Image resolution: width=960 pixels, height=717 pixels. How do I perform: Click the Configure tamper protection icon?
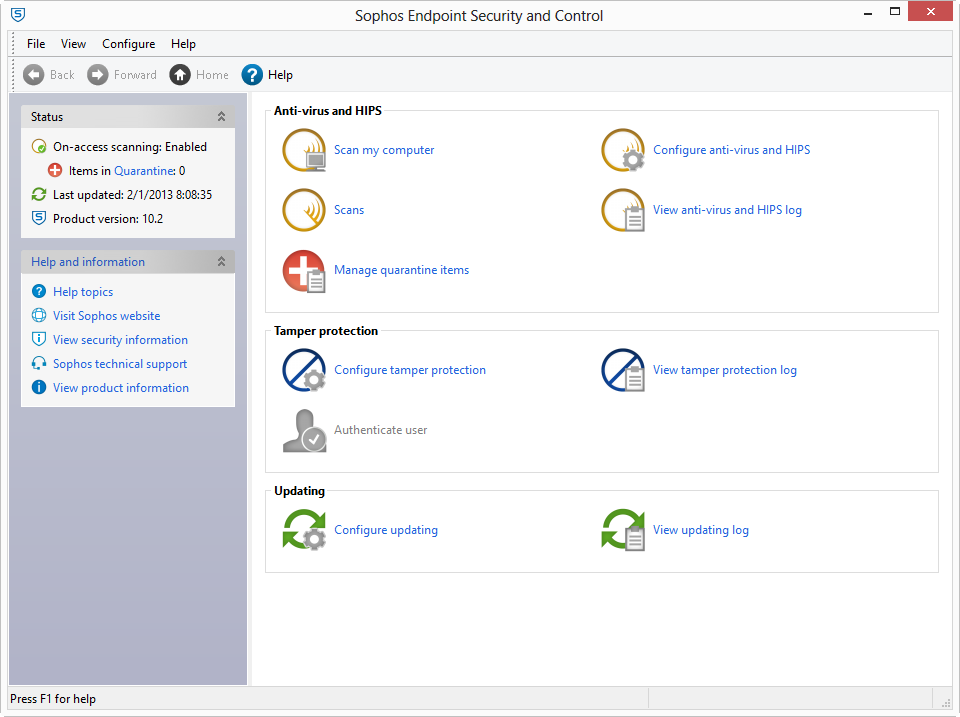(303, 370)
